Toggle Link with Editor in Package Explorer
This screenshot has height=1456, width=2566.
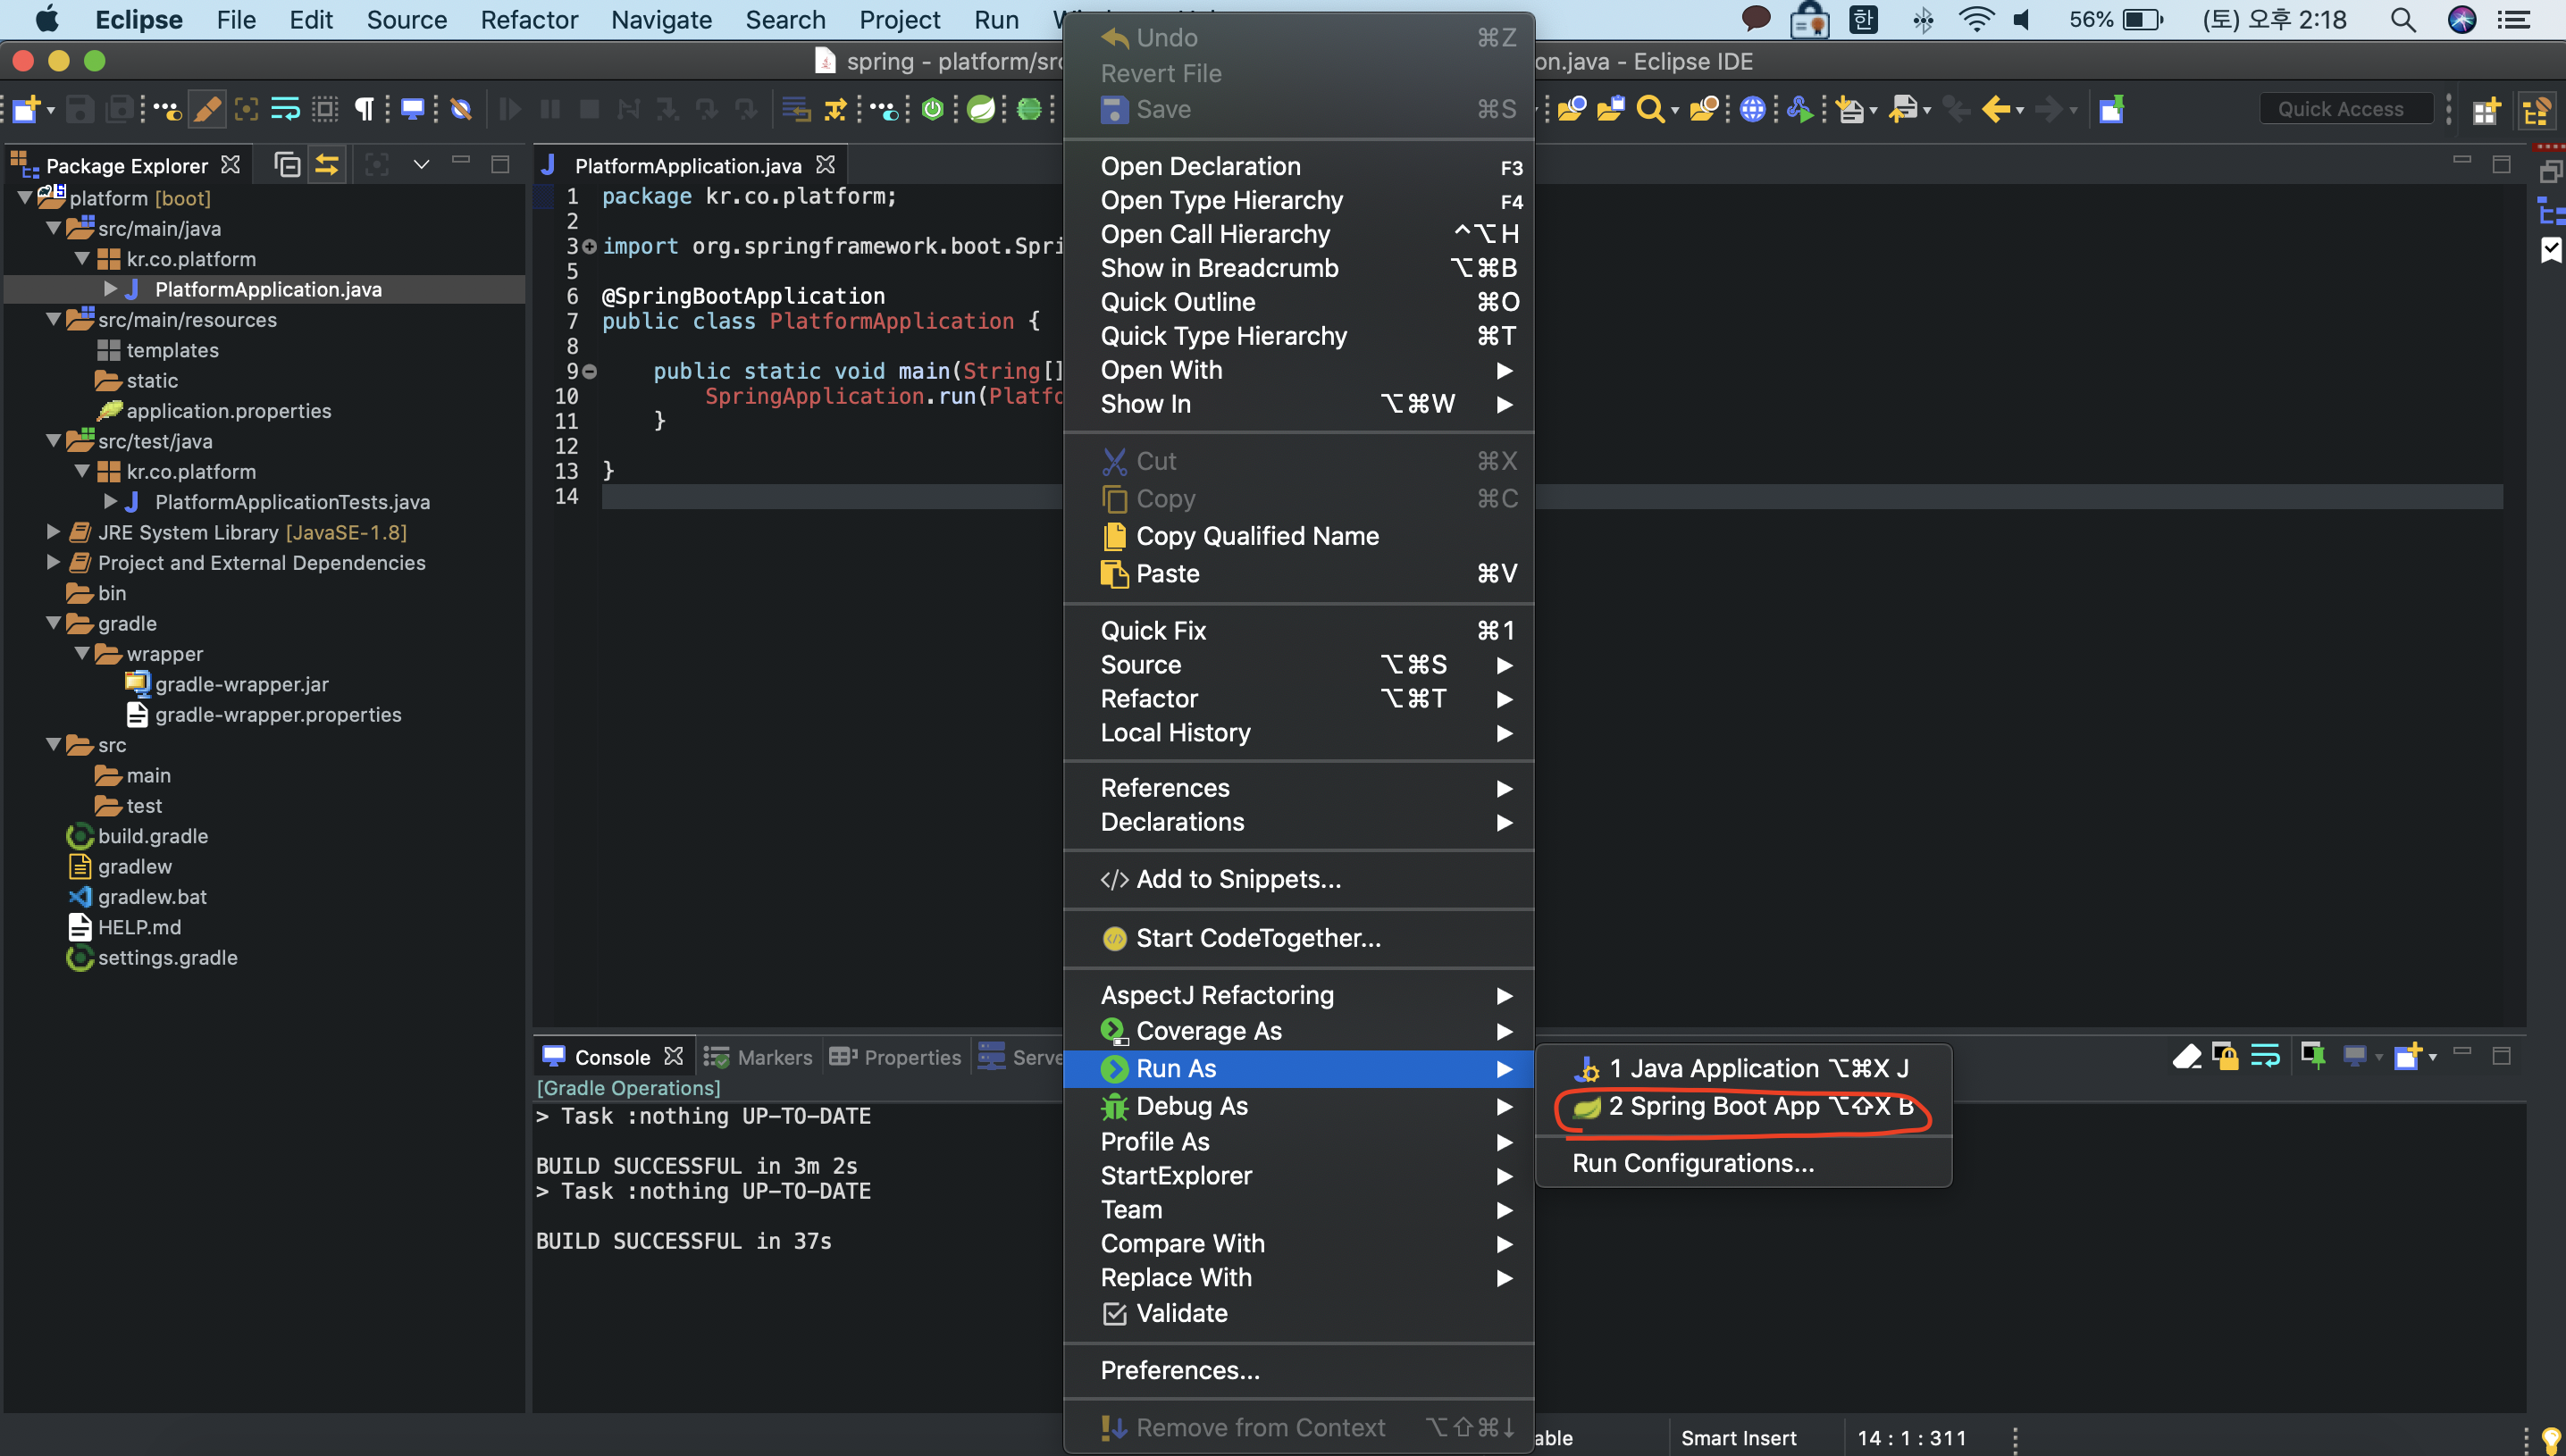click(x=327, y=164)
